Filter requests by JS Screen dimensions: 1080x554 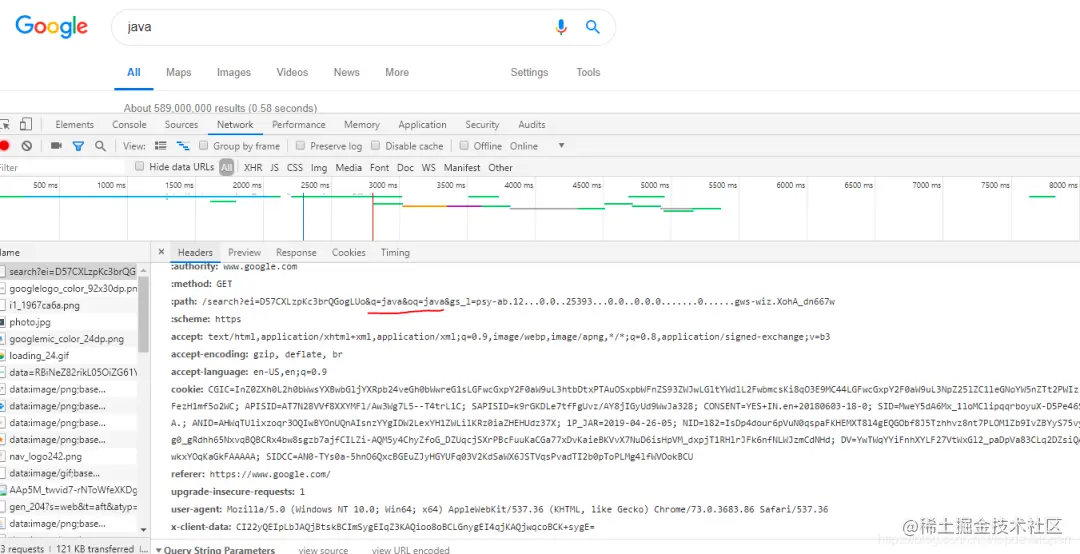click(274, 167)
